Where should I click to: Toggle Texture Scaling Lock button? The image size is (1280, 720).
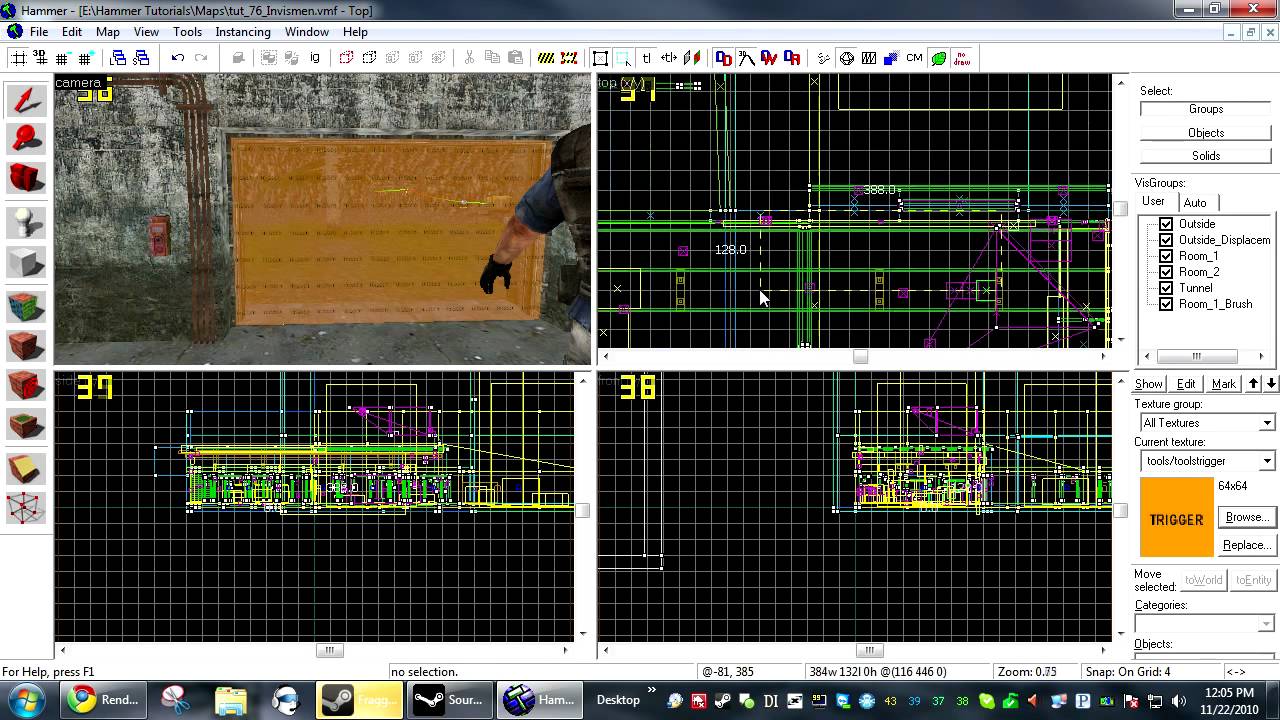pos(669,58)
